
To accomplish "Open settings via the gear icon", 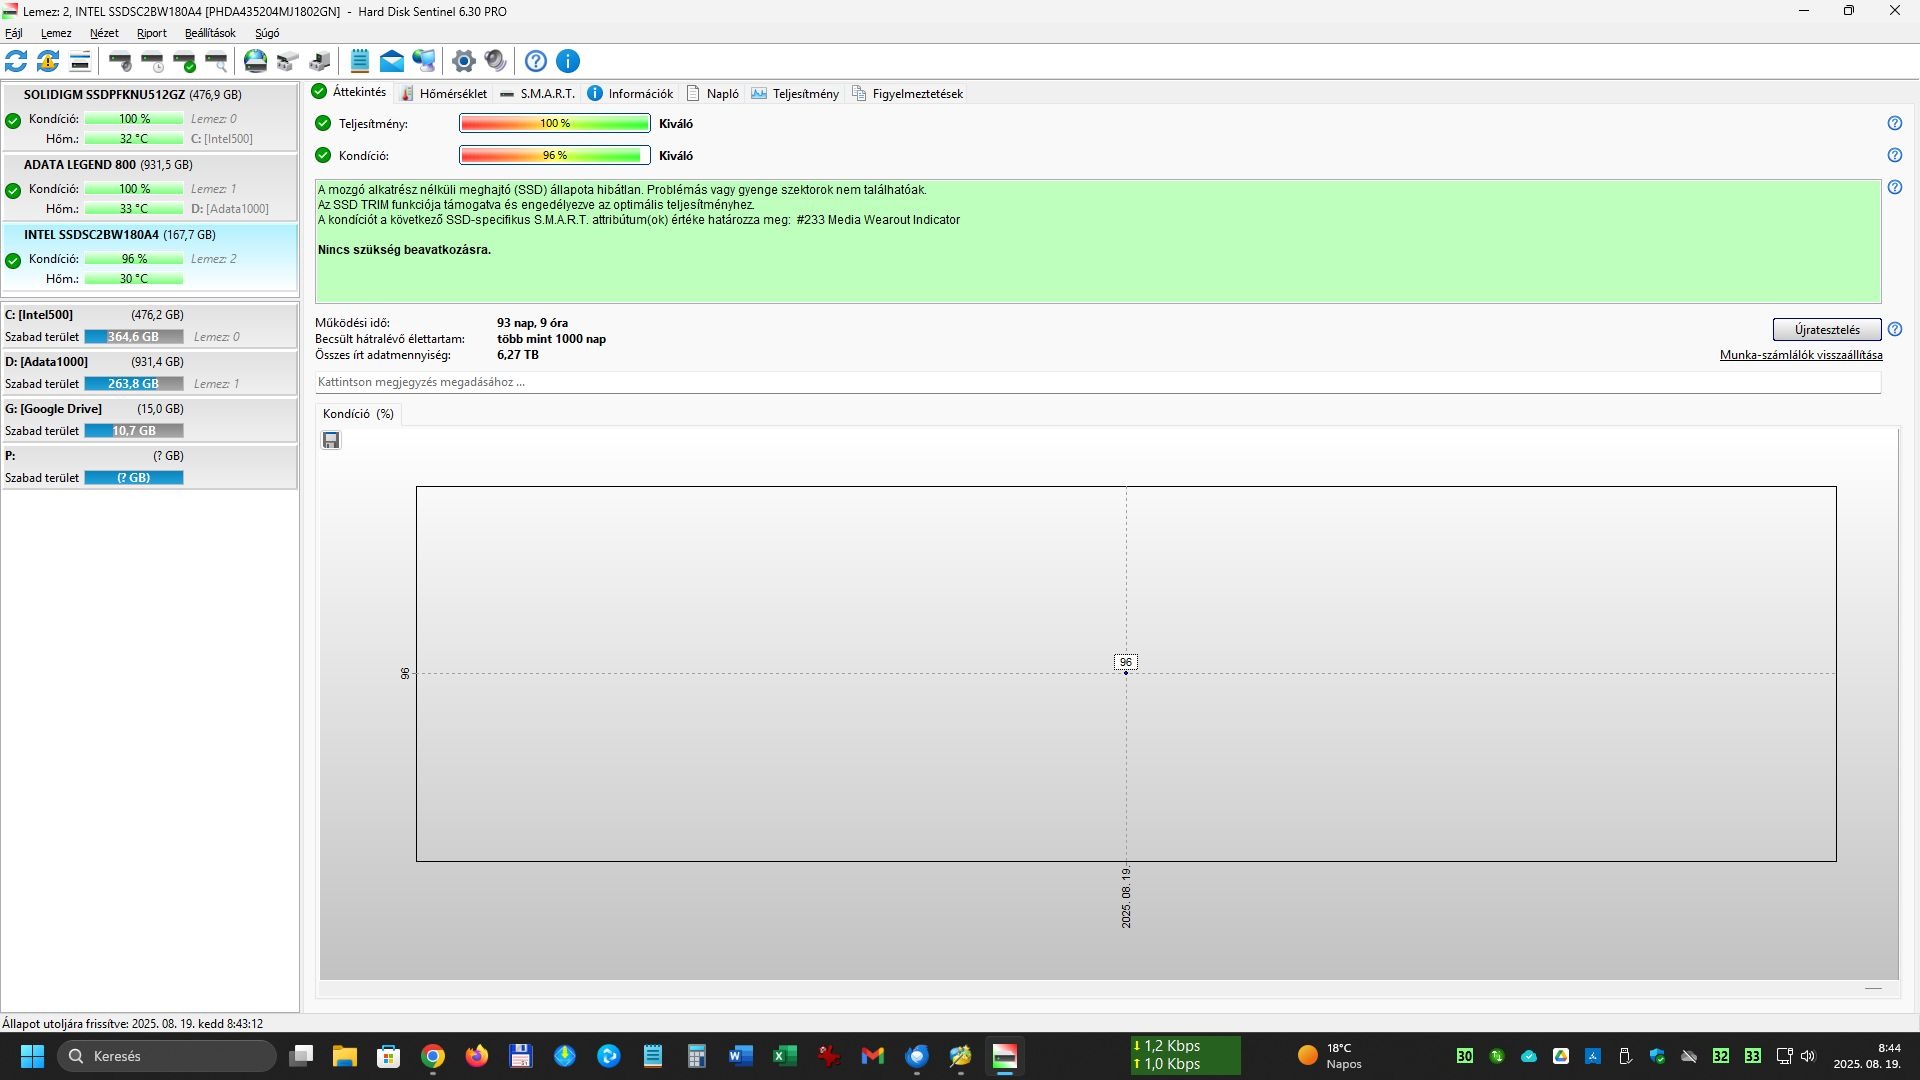I will point(463,61).
